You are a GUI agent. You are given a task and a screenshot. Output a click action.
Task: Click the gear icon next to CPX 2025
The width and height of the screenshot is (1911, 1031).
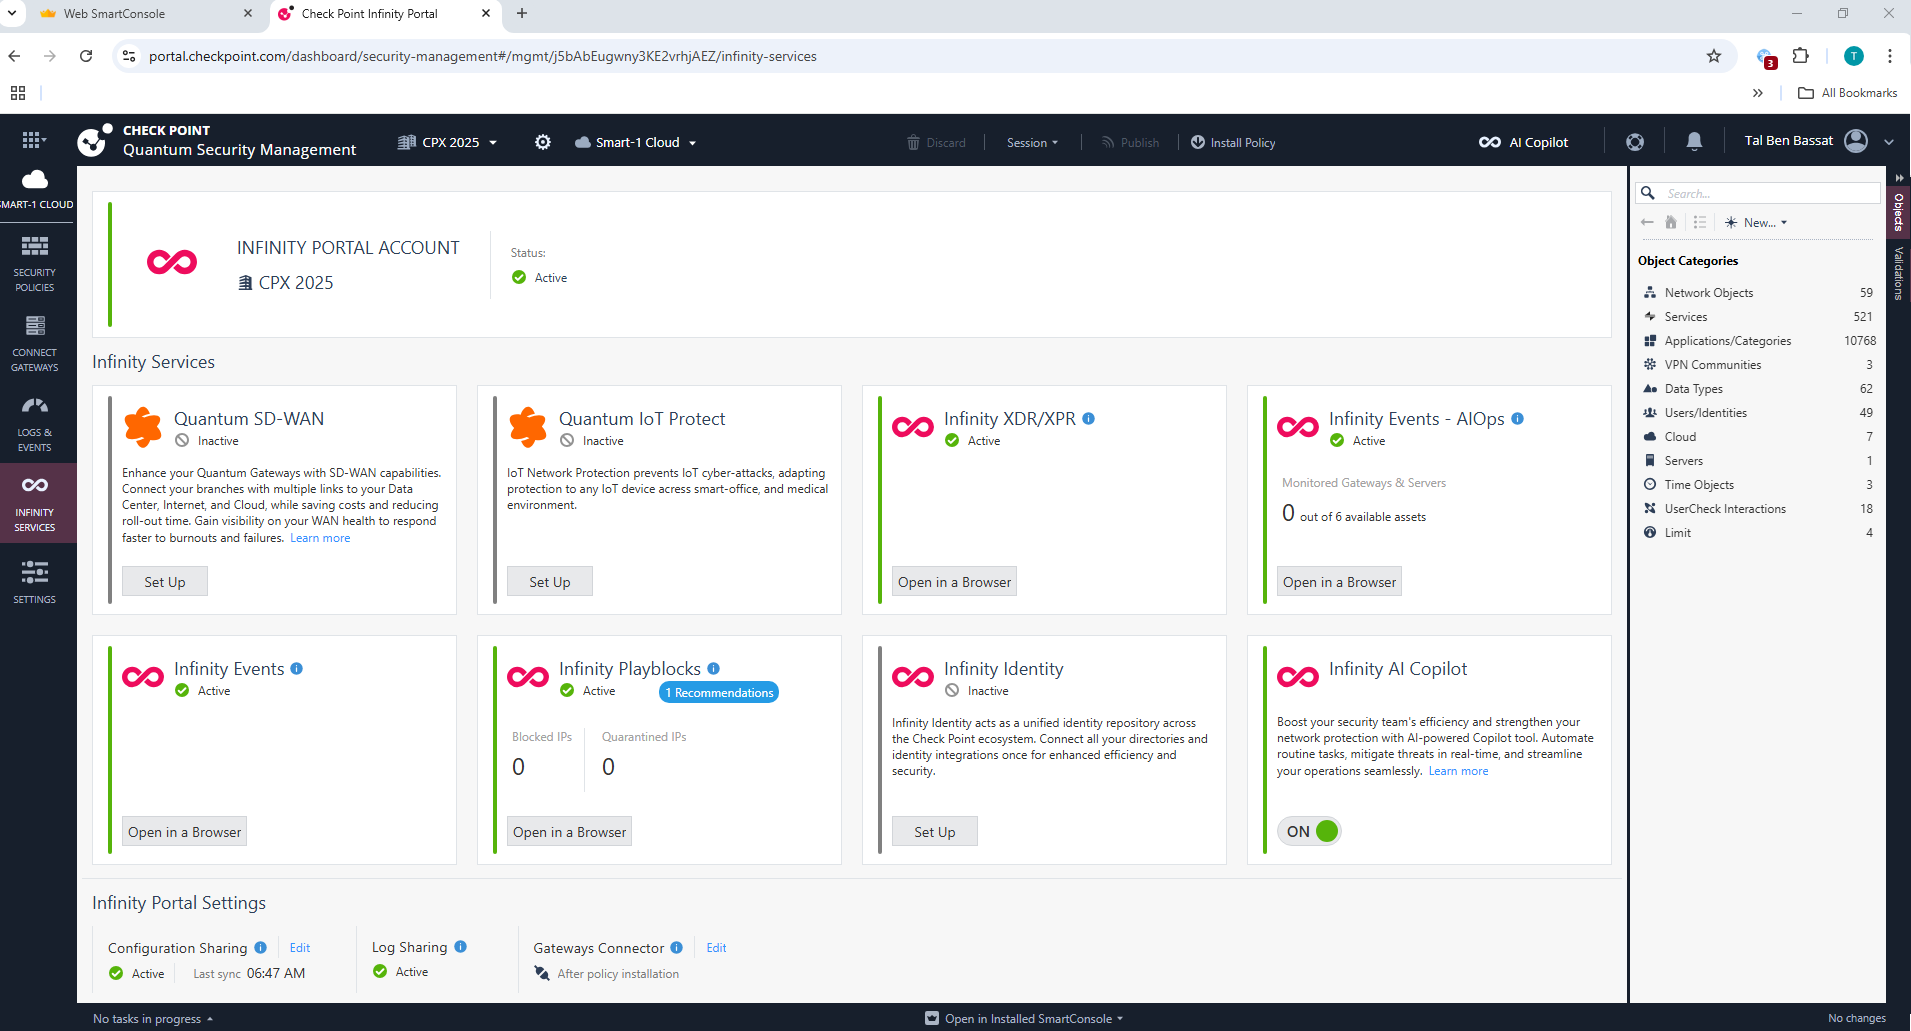tap(542, 142)
